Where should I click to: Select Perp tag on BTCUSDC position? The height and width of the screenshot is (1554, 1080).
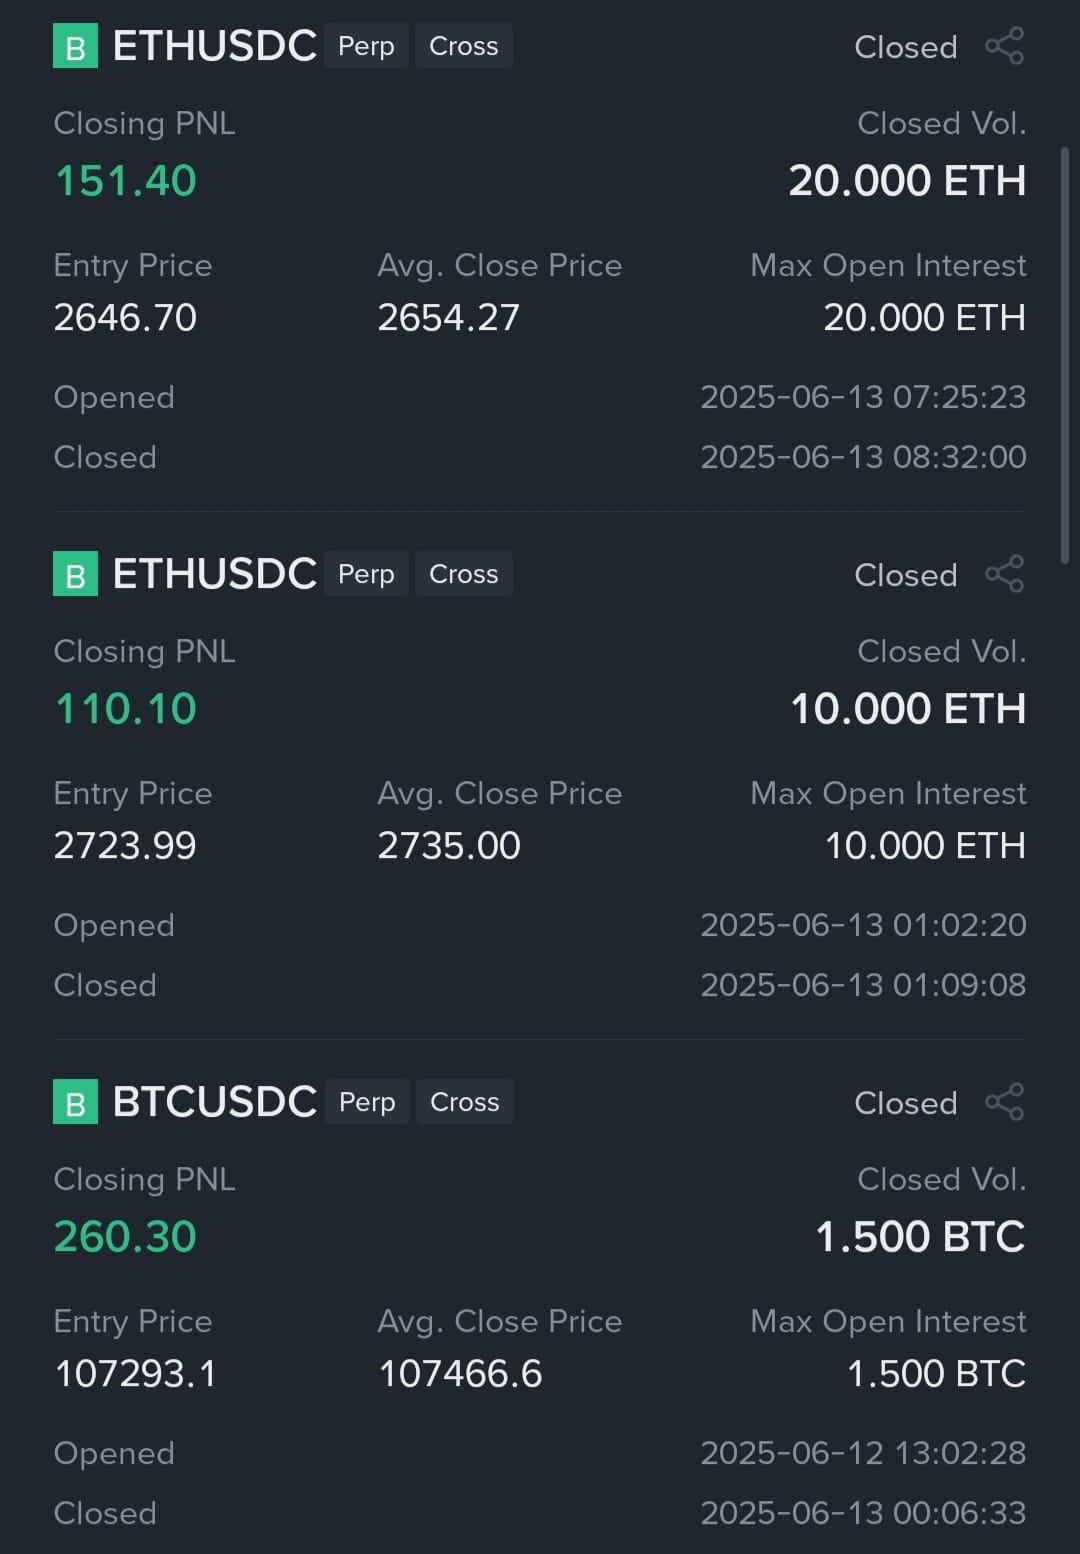pos(367,1102)
